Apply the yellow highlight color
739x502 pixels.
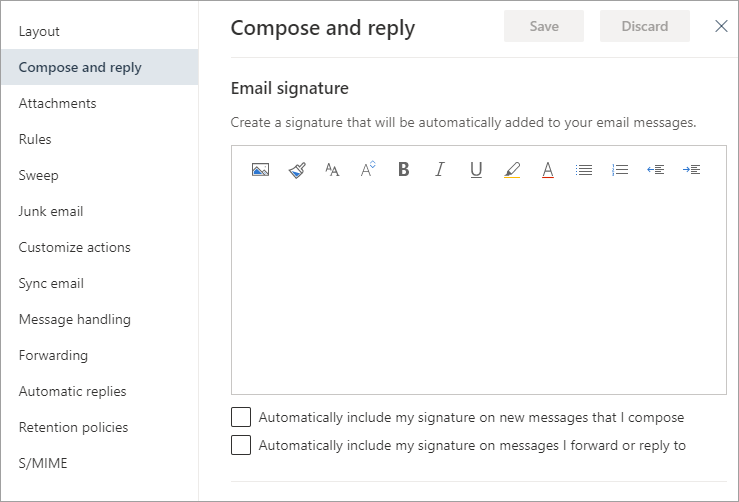512,170
